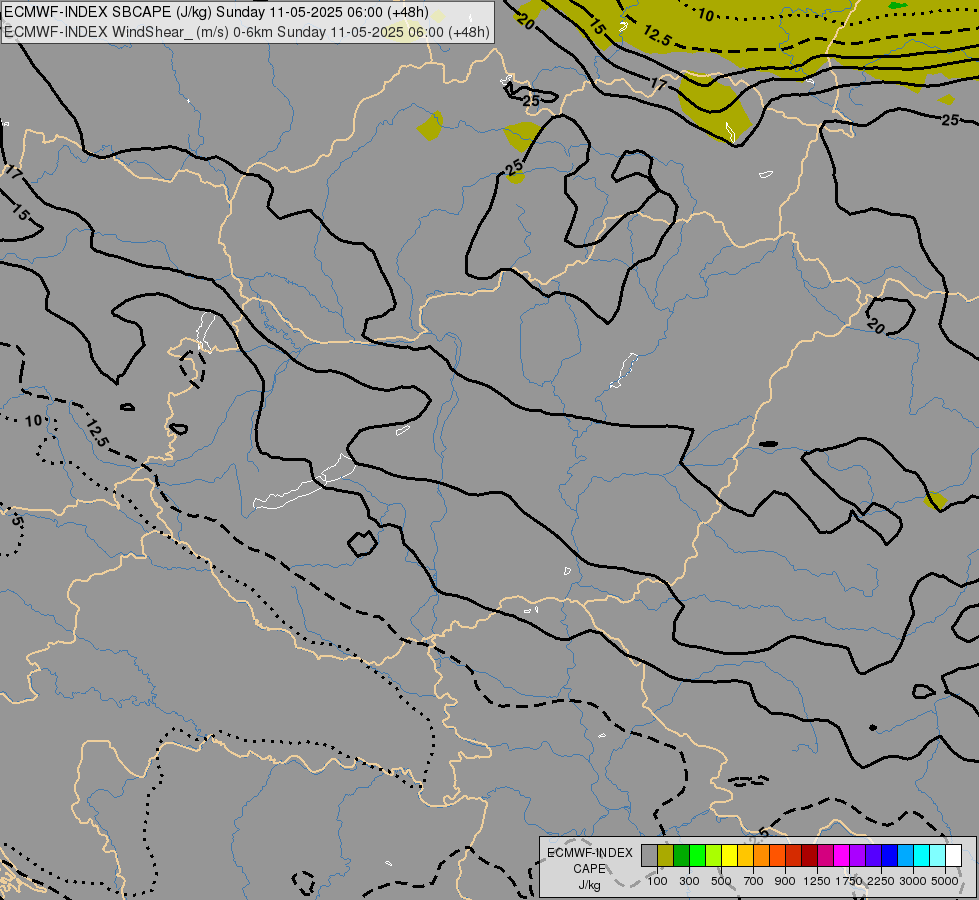
Task: Pick the lime yellow-green legend swatch
Action: 714,856
